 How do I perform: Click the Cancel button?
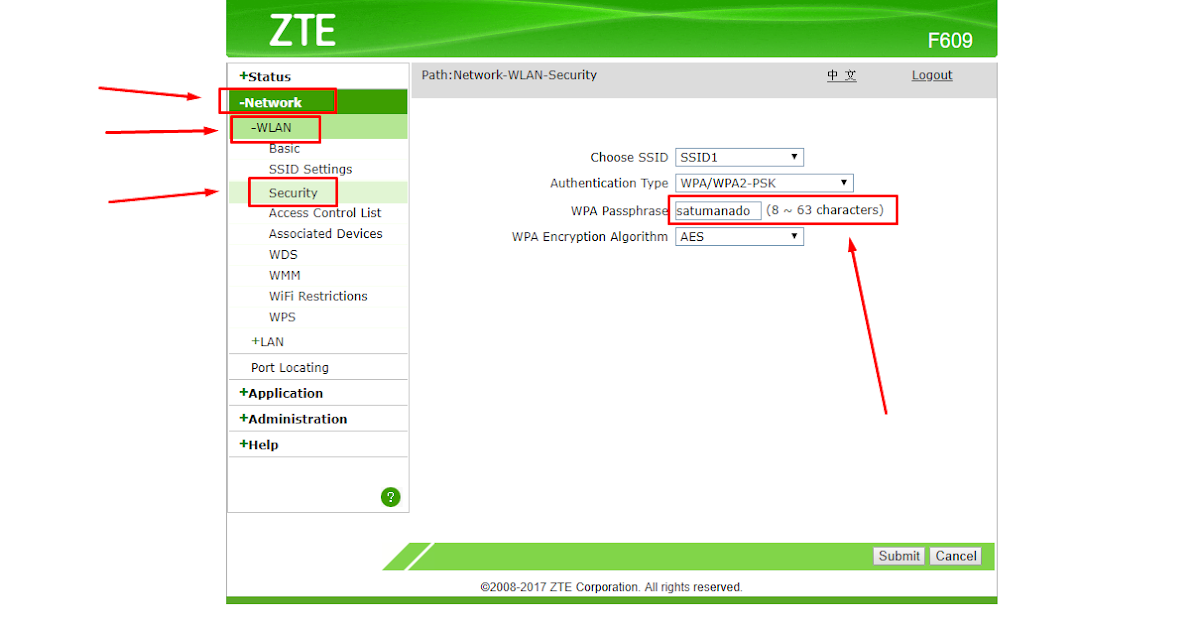956,556
